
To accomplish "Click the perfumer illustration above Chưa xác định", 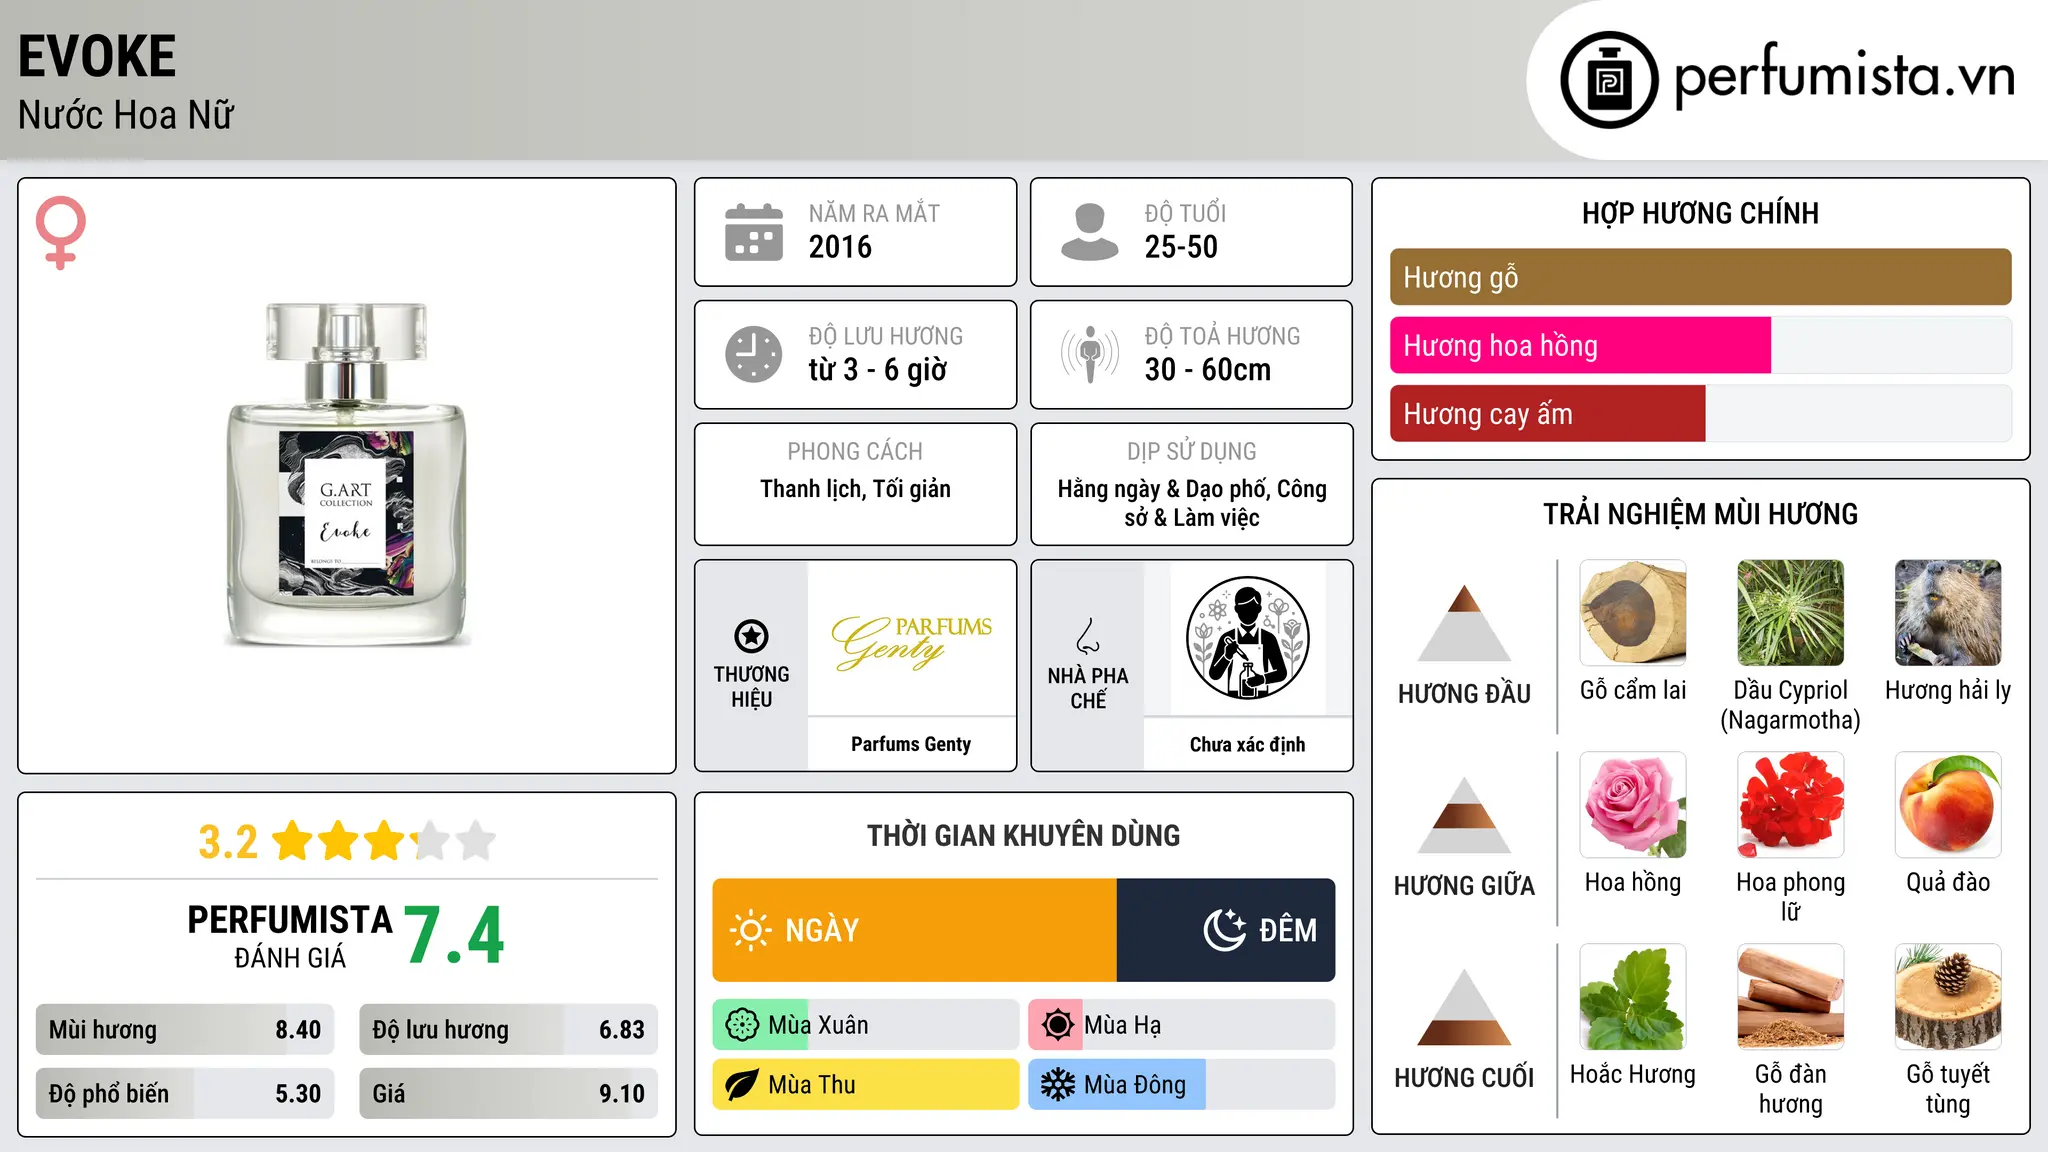I will point(1247,638).
